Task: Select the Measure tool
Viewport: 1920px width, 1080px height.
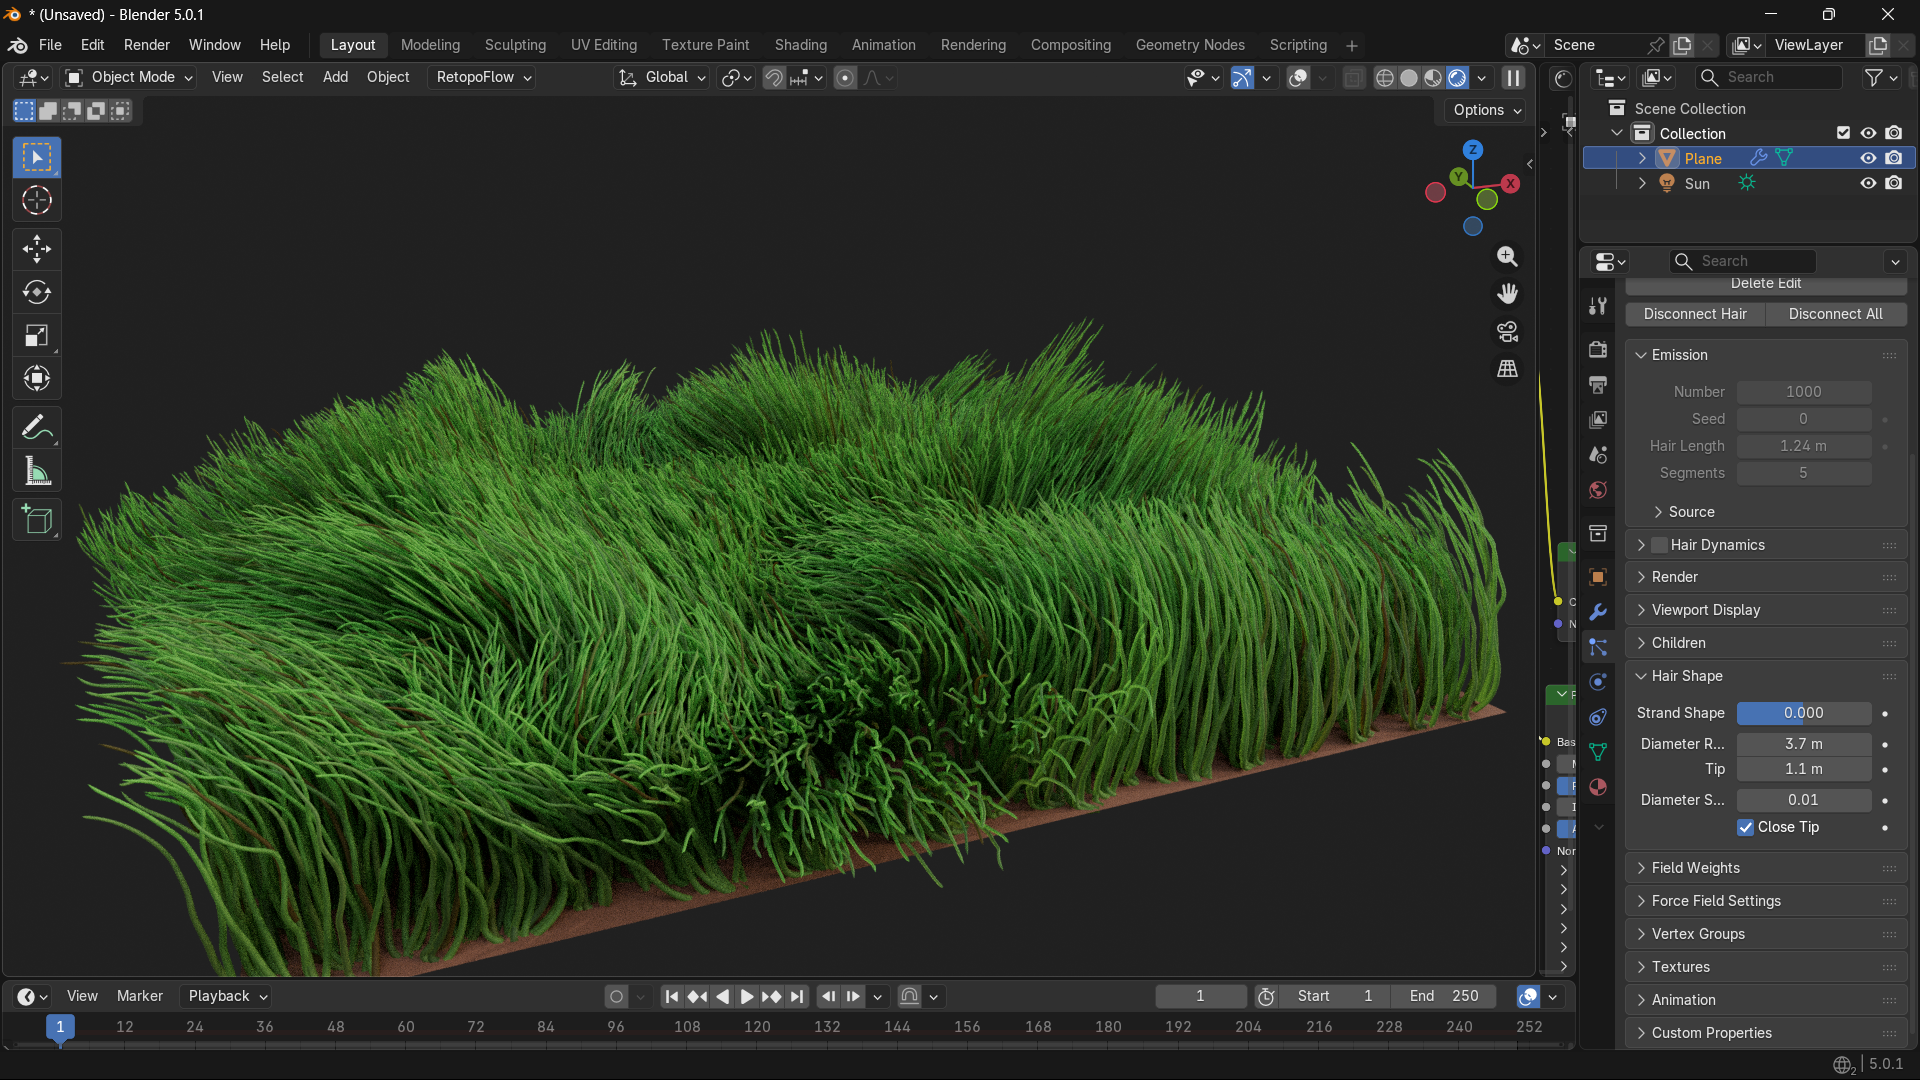Action: pyautogui.click(x=37, y=472)
